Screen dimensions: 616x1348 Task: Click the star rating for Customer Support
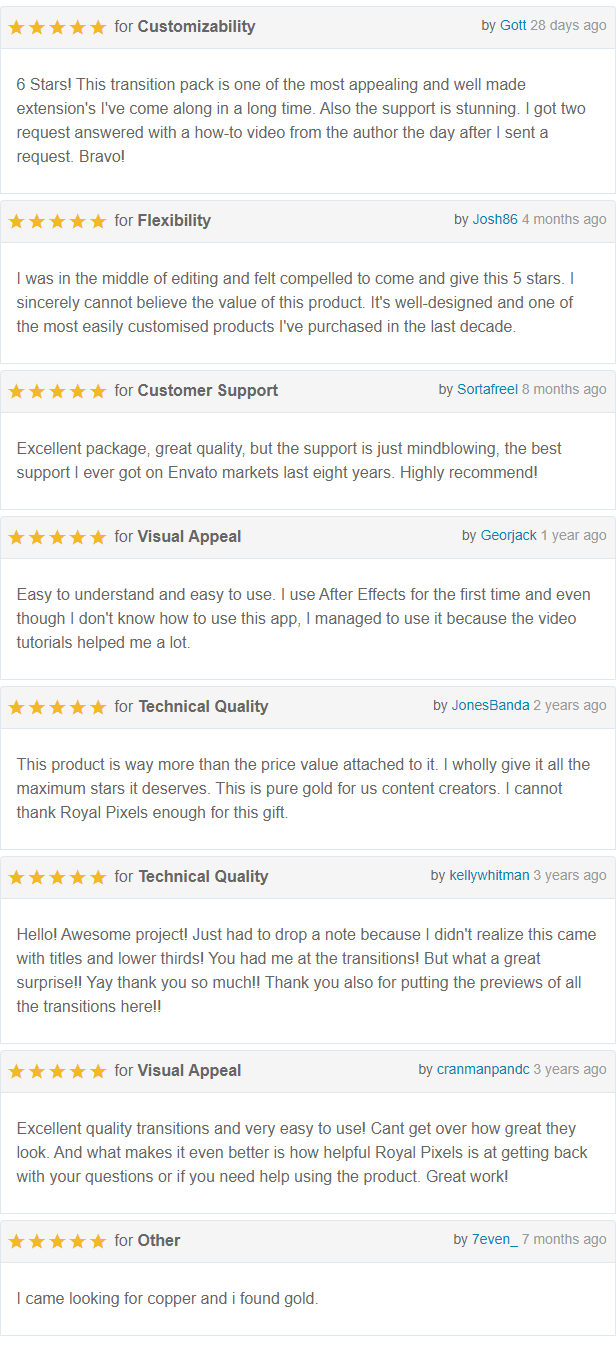tap(57, 391)
